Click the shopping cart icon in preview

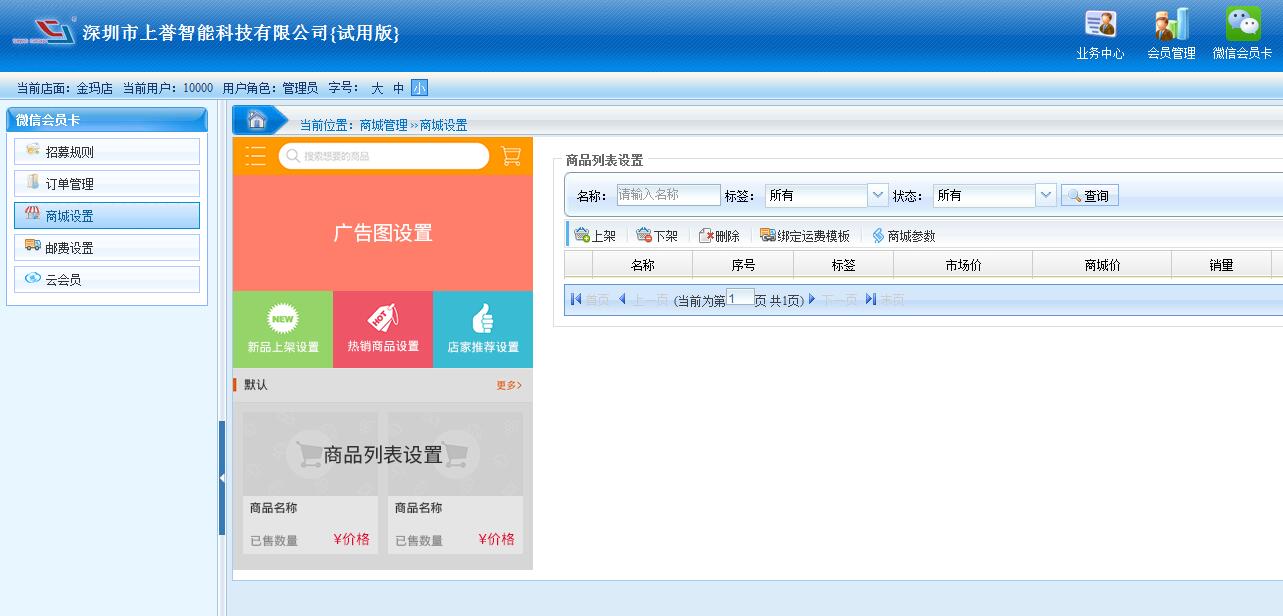coord(511,156)
